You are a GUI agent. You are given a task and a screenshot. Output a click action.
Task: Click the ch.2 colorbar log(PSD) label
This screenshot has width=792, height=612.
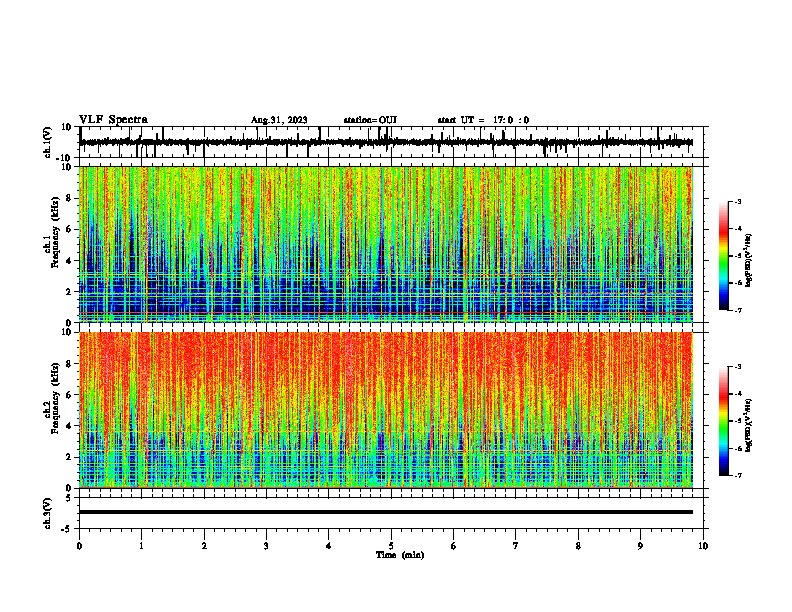(749, 425)
